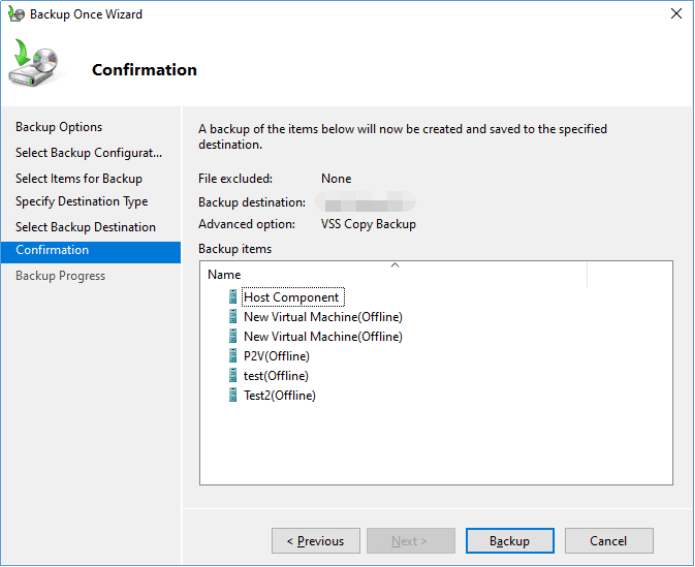Click the Name column header

point(224,274)
